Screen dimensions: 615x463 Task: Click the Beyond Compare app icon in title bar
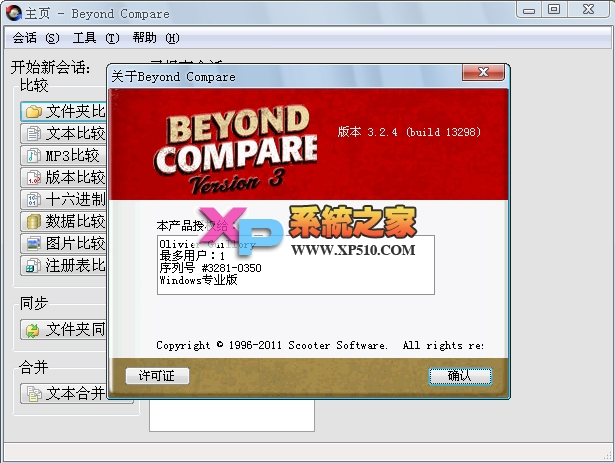point(14,13)
